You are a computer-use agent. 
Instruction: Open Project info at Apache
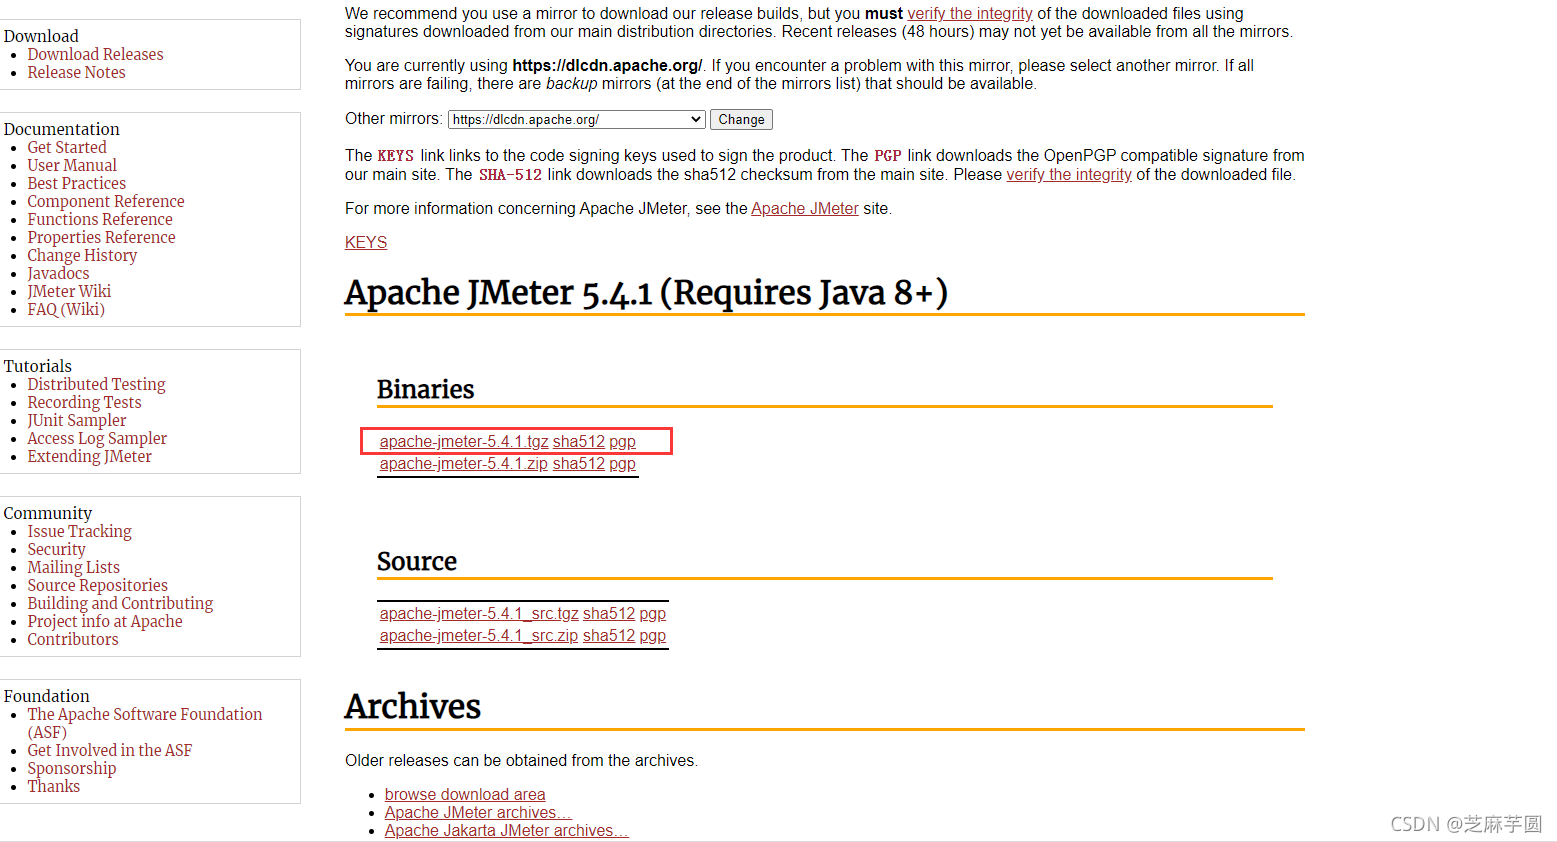pyautogui.click(x=104, y=621)
